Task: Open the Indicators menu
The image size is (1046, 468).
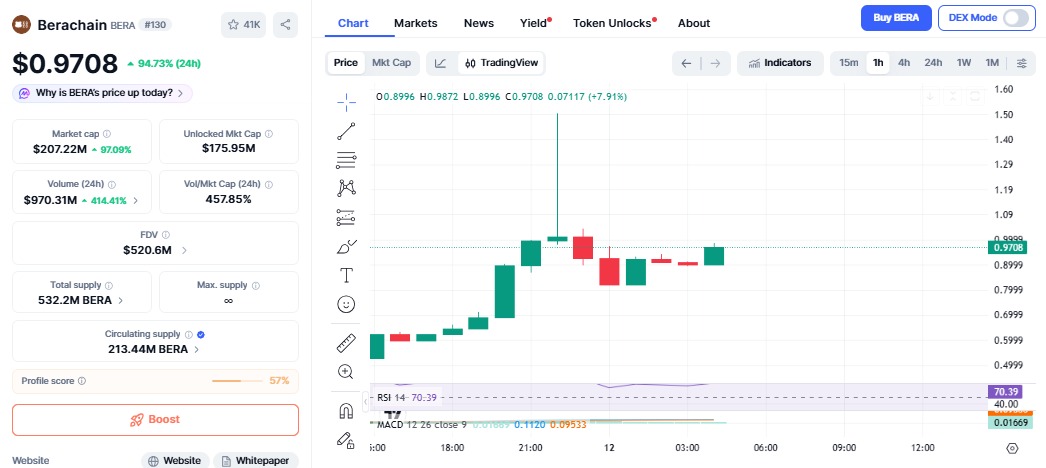Action: coord(780,63)
